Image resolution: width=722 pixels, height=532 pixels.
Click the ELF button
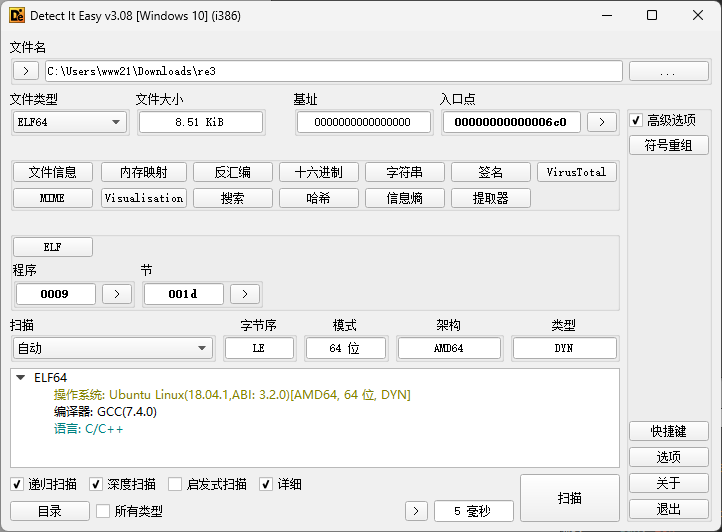(x=53, y=247)
